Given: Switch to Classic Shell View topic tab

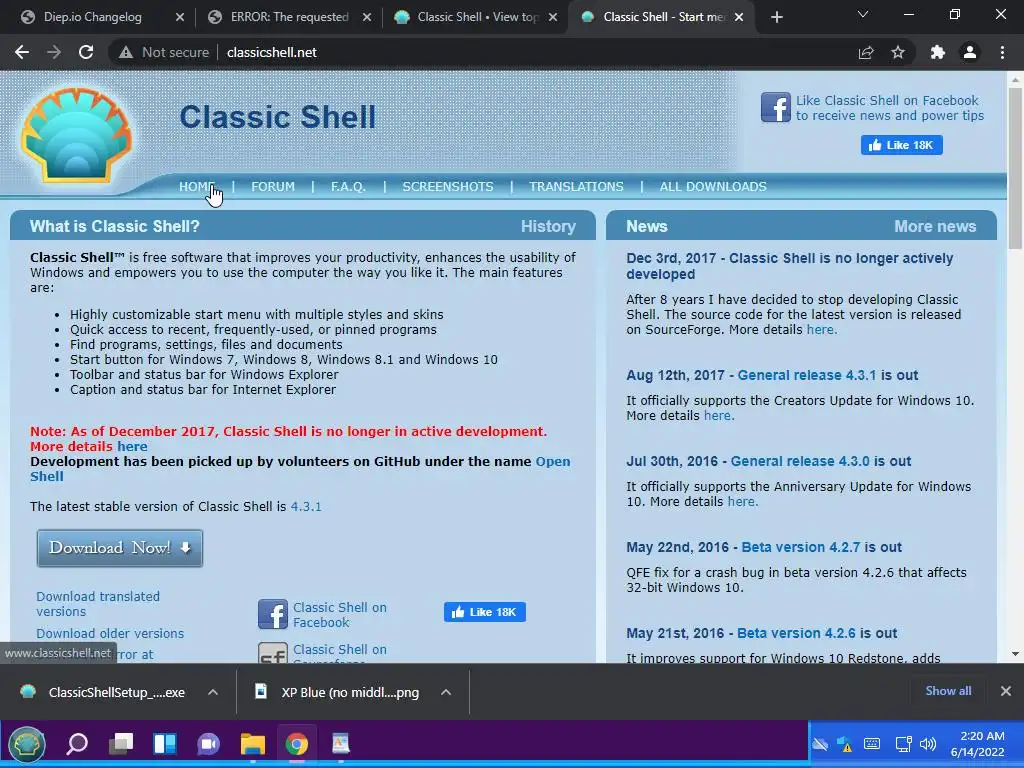Looking at the screenshot, I should click(477, 17).
